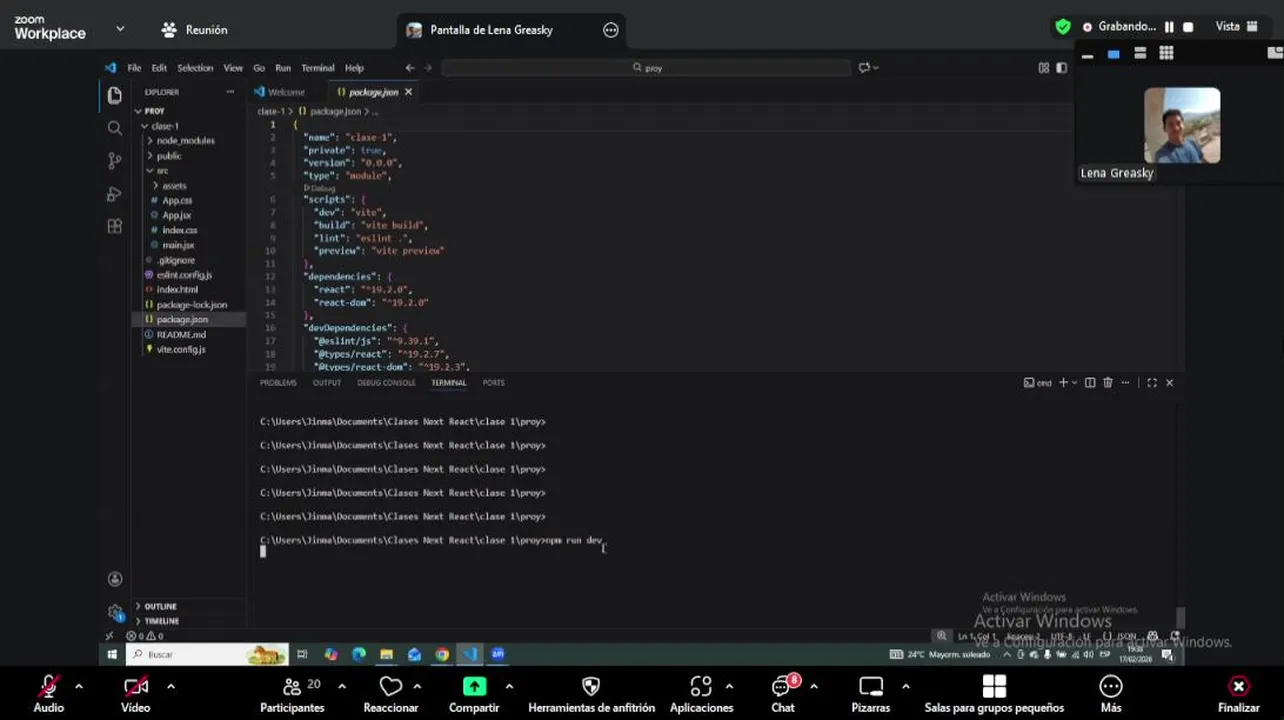1284x720 pixels.
Task: Open terminal panel more actions ellipsis
Action: 1125,383
